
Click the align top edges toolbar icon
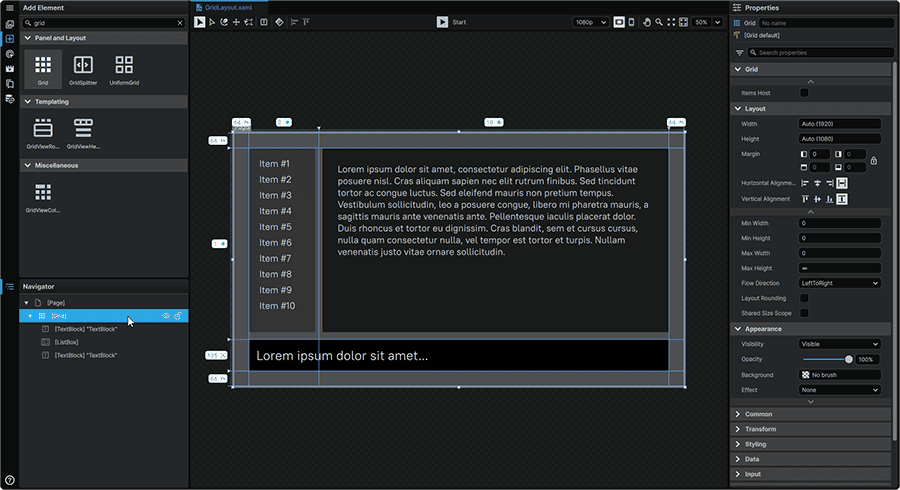[306, 22]
